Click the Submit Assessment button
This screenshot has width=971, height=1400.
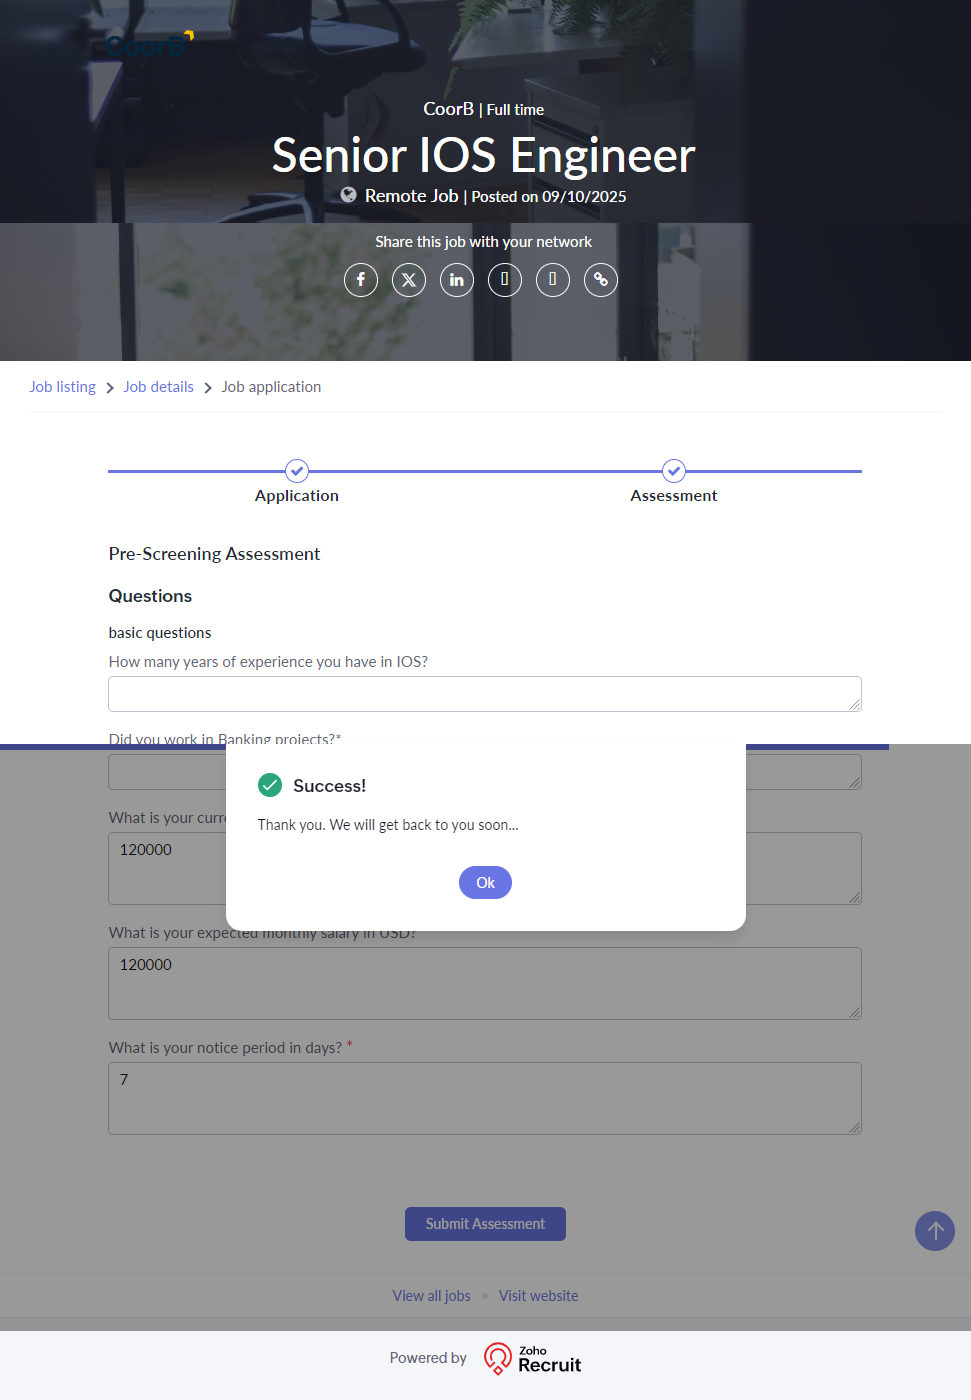pyautogui.click(x=485, y=1224)
